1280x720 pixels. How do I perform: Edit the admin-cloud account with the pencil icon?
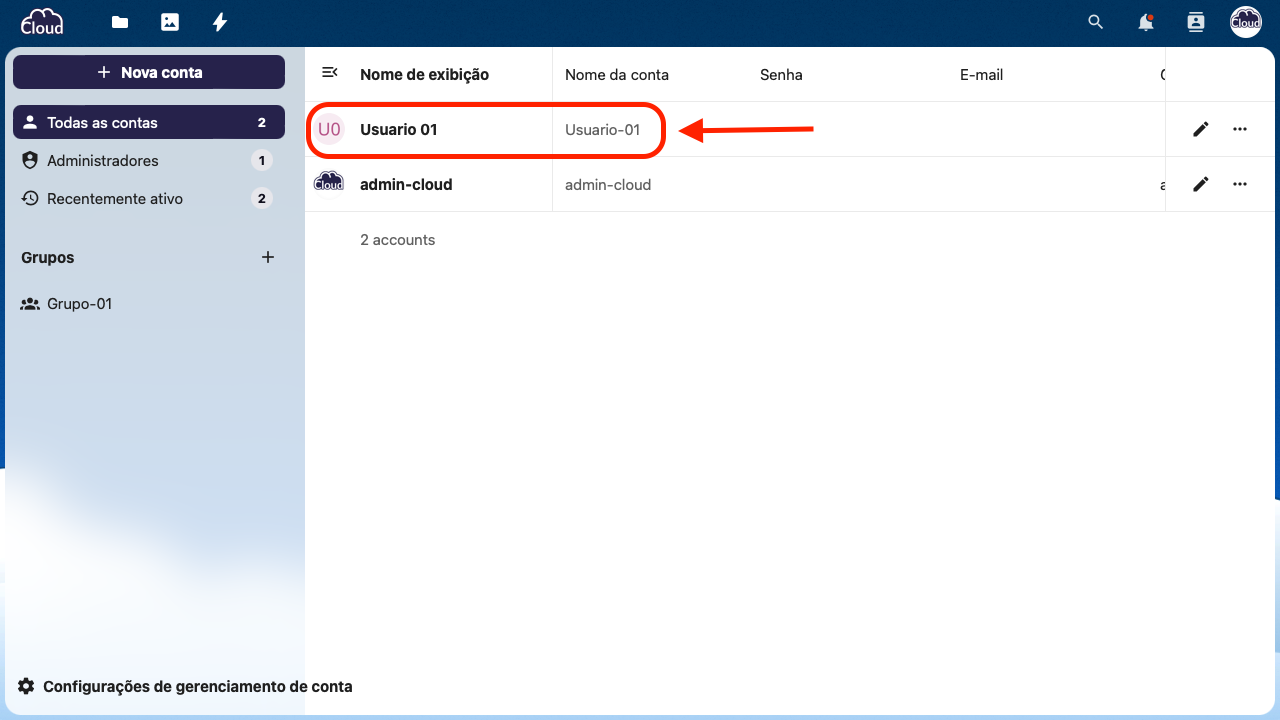[1201, 184]
